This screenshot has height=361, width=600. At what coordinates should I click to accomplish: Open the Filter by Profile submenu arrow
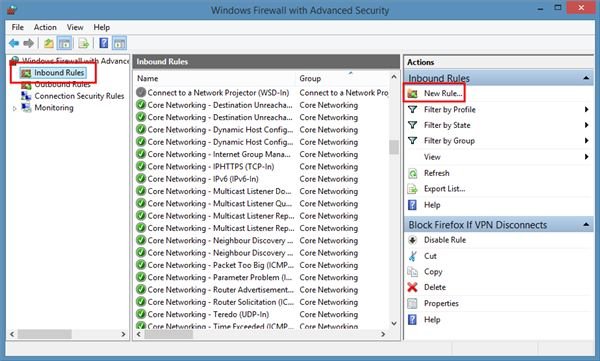tap(586, 109)
